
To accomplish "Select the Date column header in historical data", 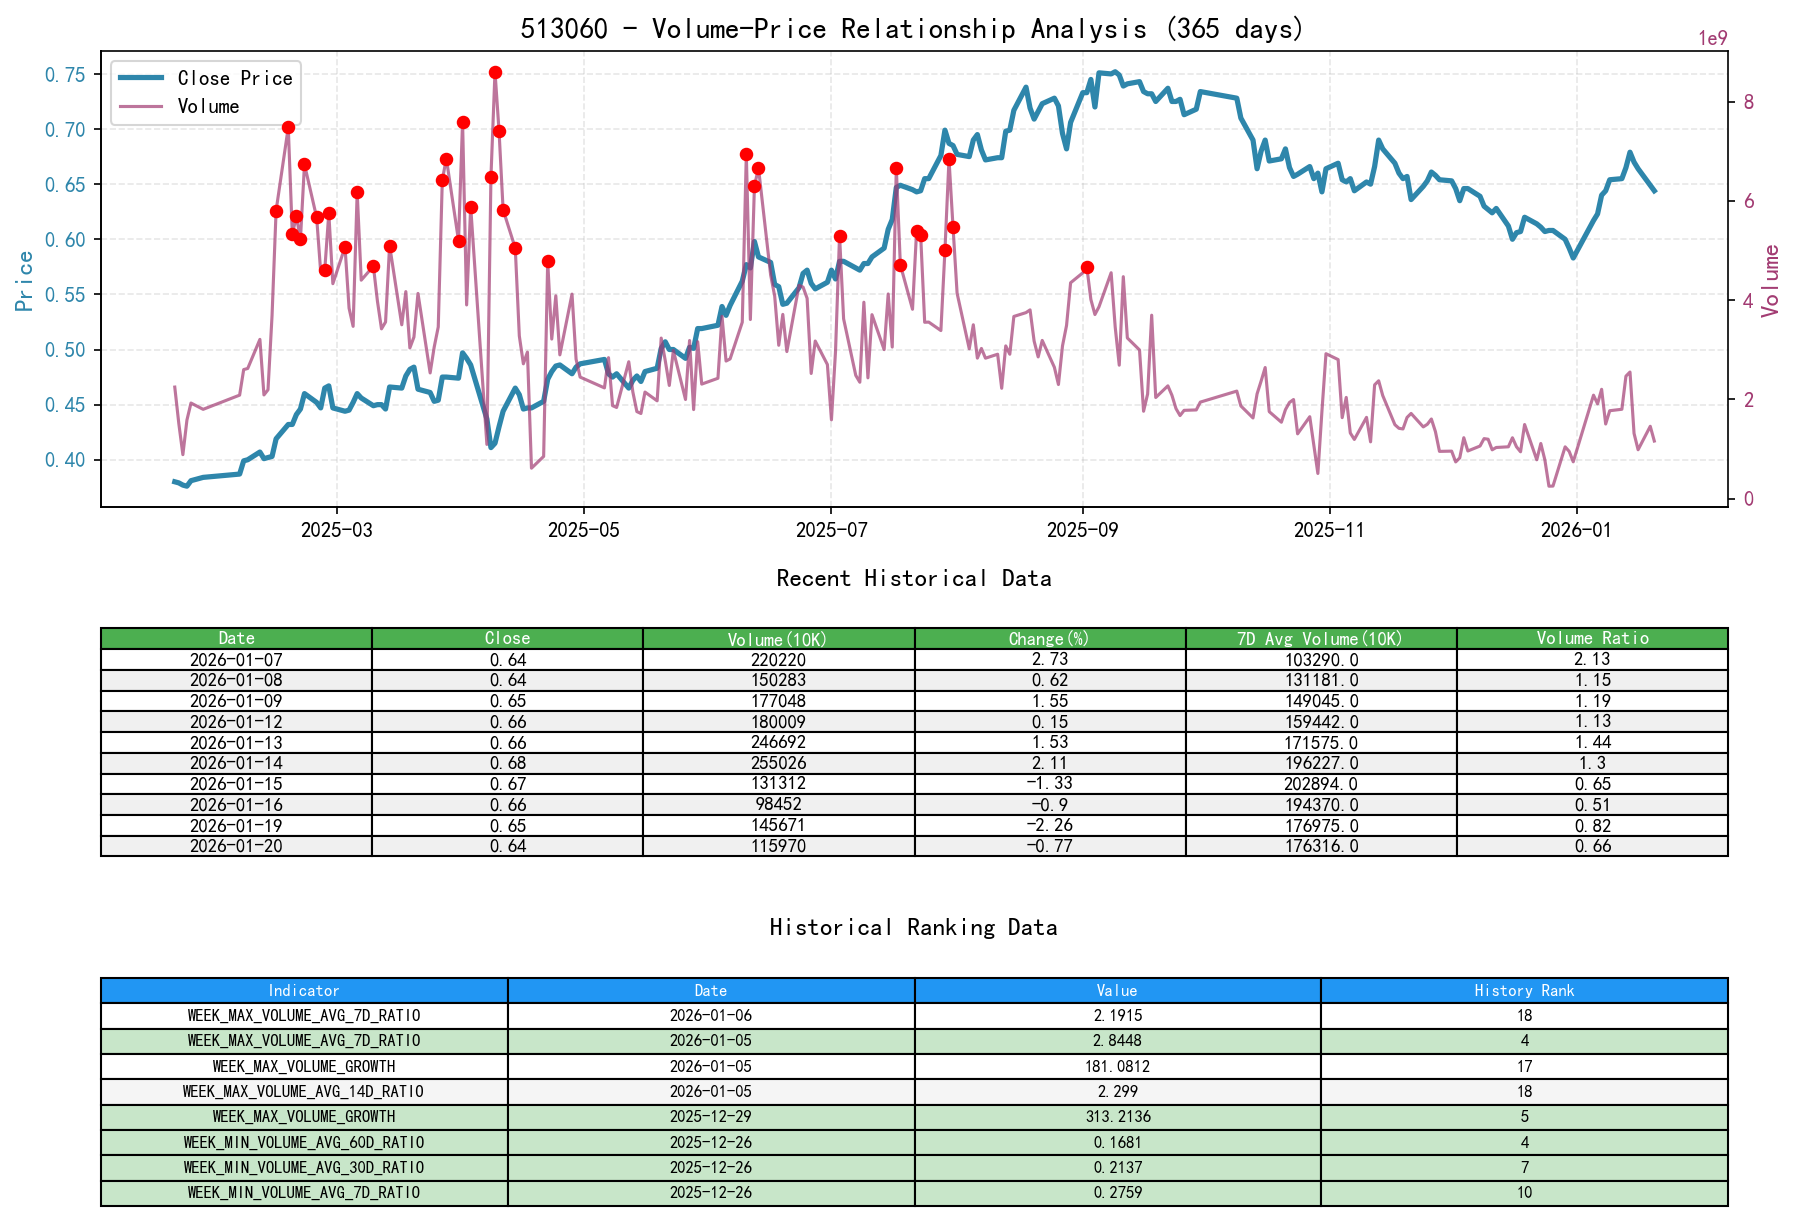I will click(x=235, y=638).
